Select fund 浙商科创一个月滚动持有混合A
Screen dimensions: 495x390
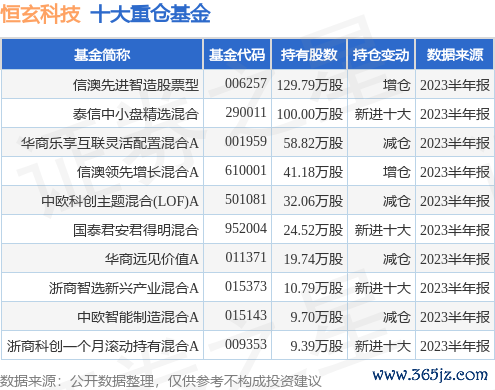tap(103, 346)
